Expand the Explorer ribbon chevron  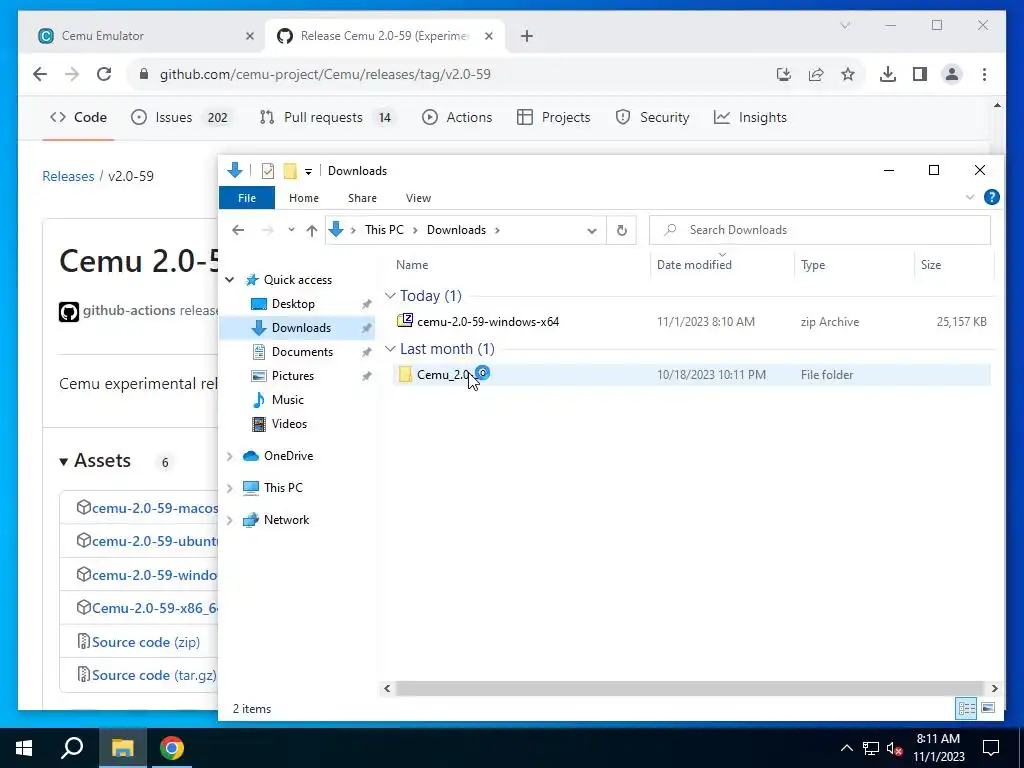tap(970, 197)
